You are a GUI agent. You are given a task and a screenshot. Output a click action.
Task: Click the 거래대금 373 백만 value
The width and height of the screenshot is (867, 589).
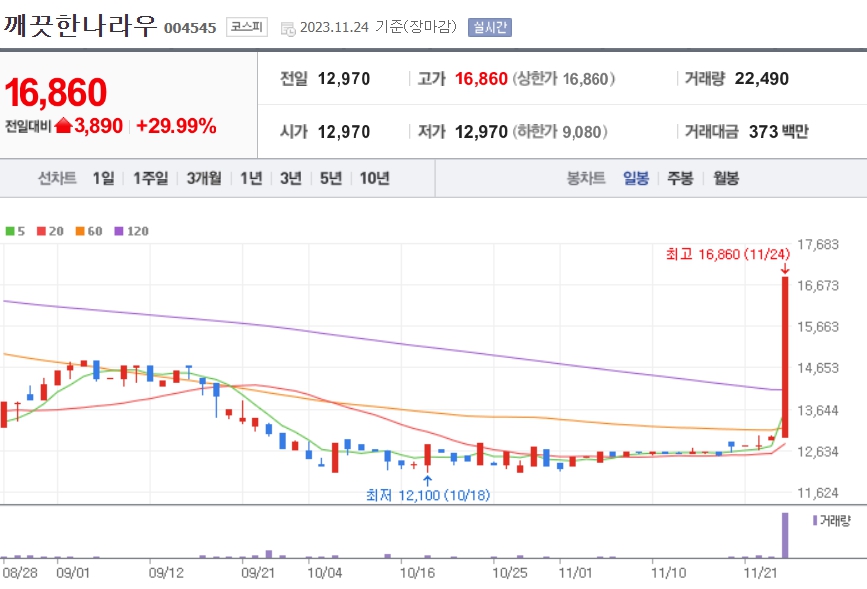click(x=779, y=132)
